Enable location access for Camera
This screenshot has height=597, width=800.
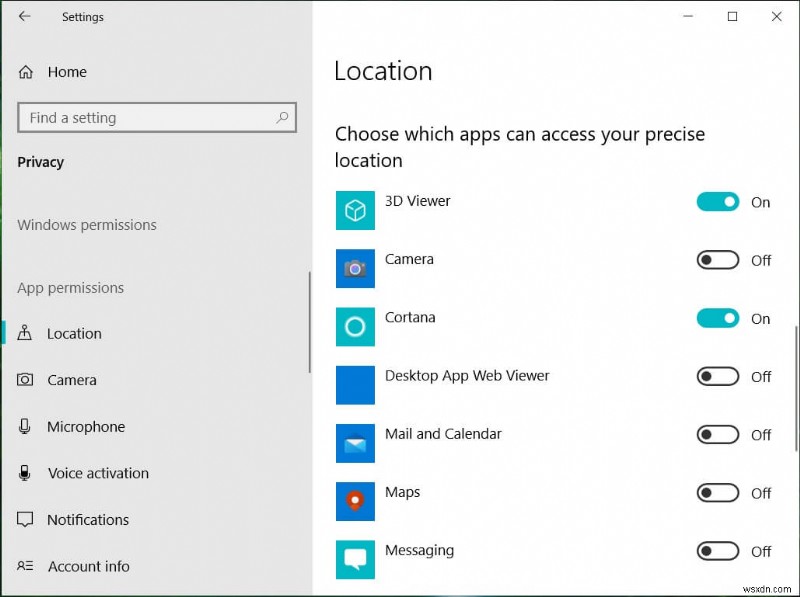717,259
